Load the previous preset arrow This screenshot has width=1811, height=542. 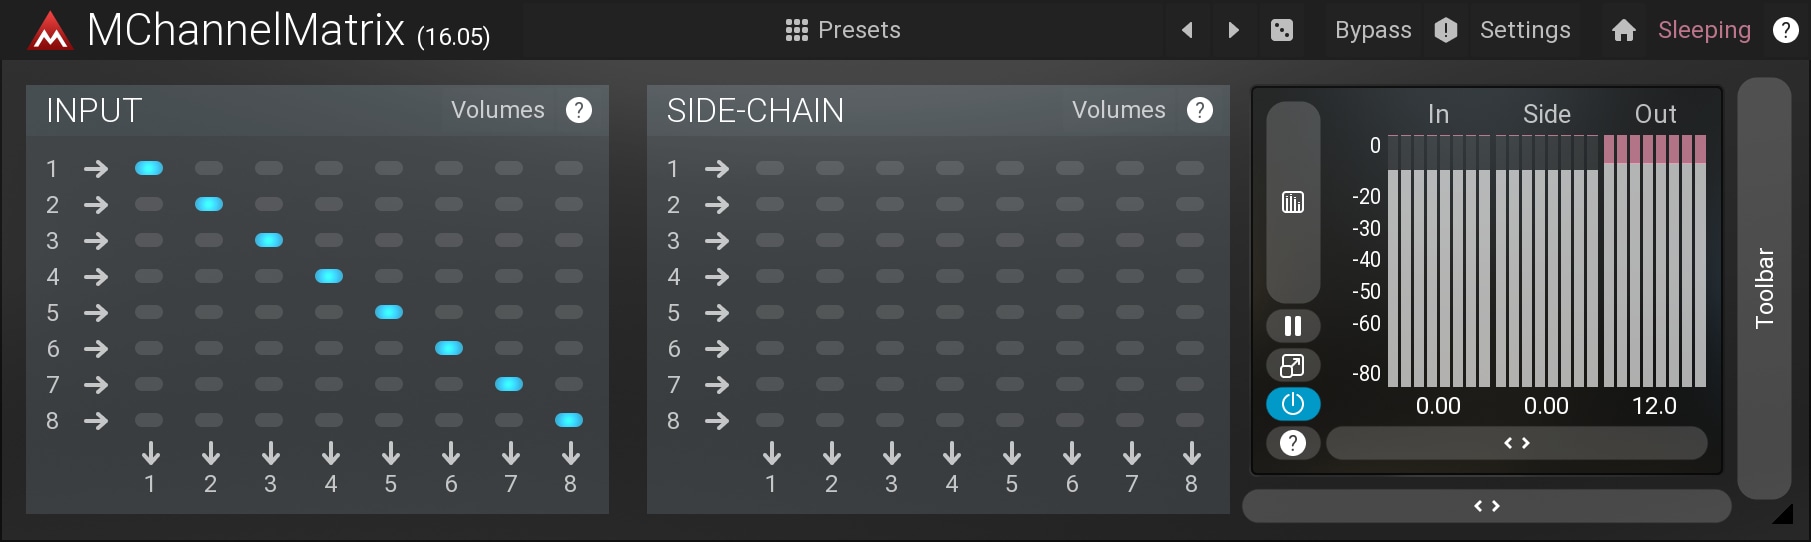pos(1187,30)
